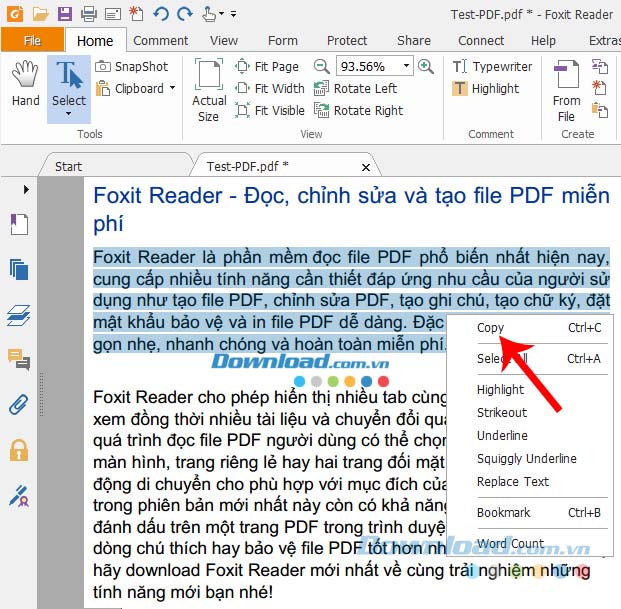Open the Comments panel
Viewport: 621px width, 609px height.
(19, 360)
